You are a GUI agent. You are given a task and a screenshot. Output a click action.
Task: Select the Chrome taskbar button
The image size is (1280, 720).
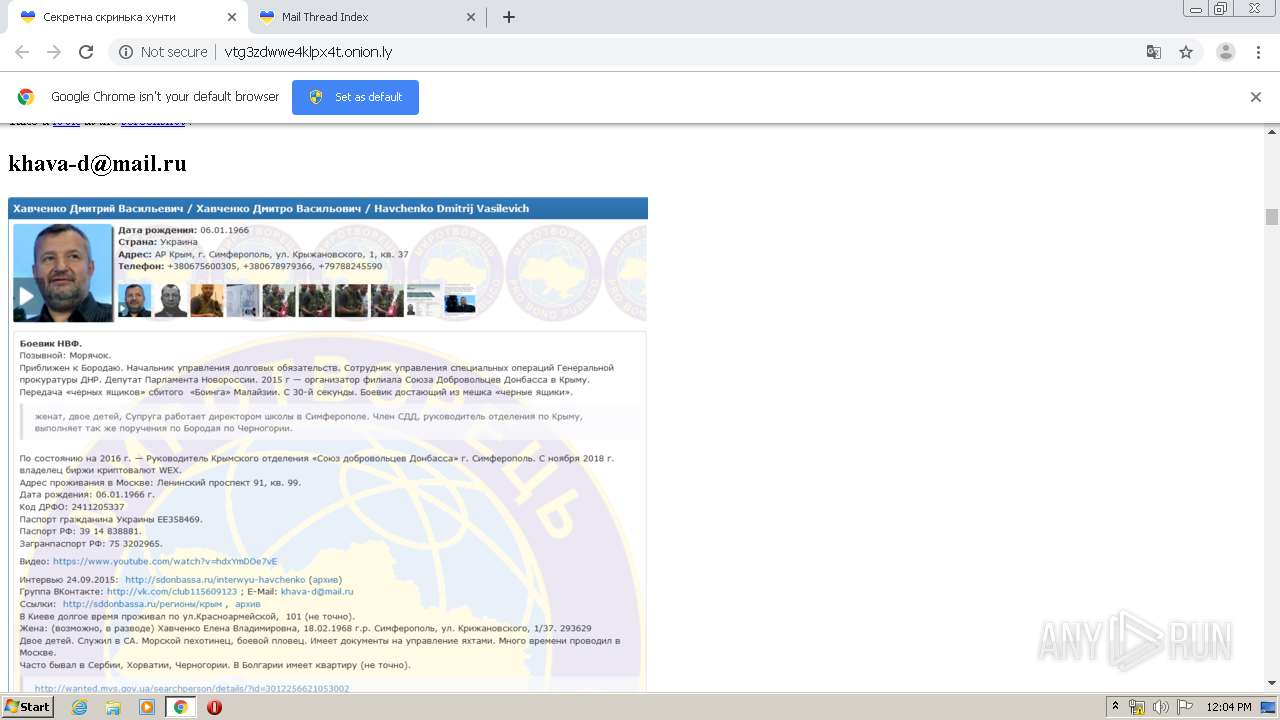pos(180,707)
